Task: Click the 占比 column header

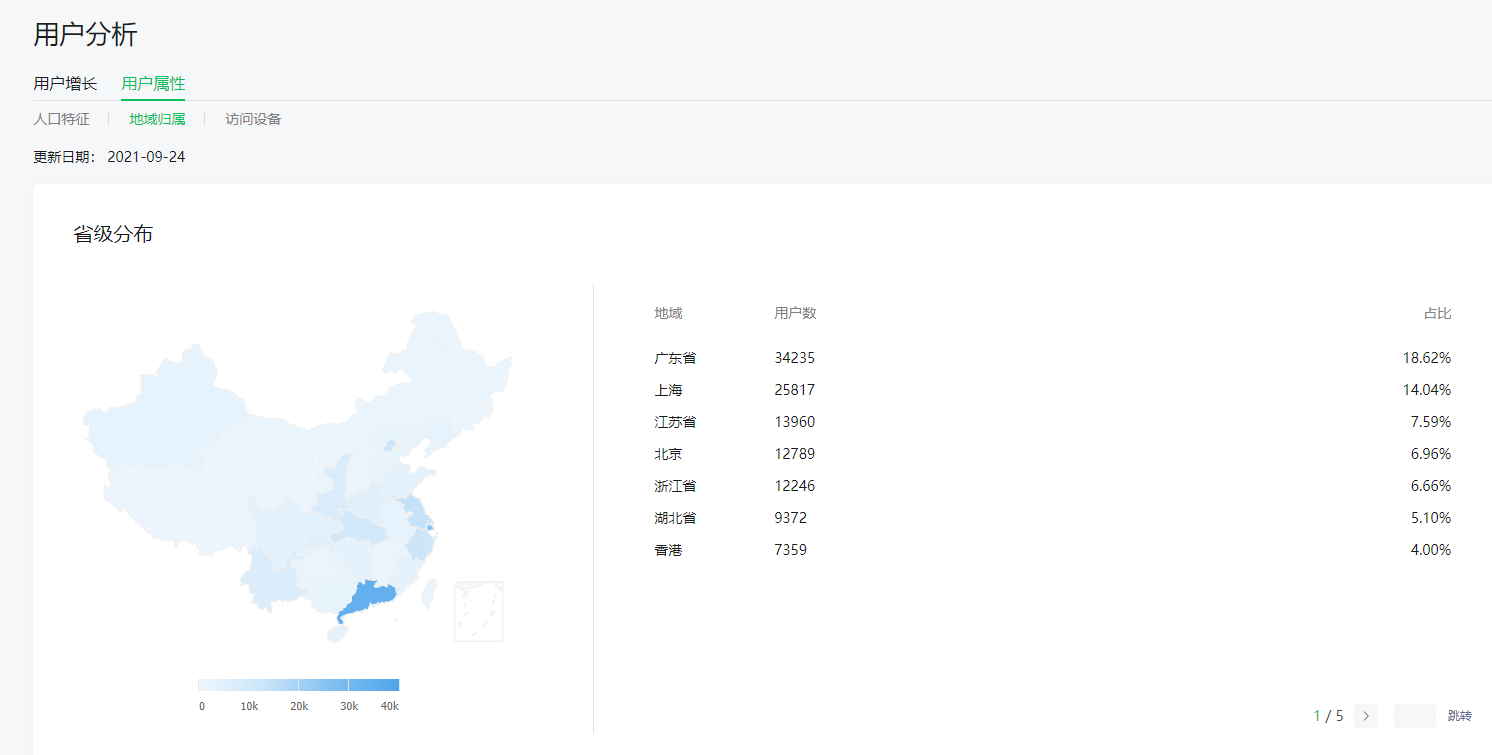Action: point(1437,313)
